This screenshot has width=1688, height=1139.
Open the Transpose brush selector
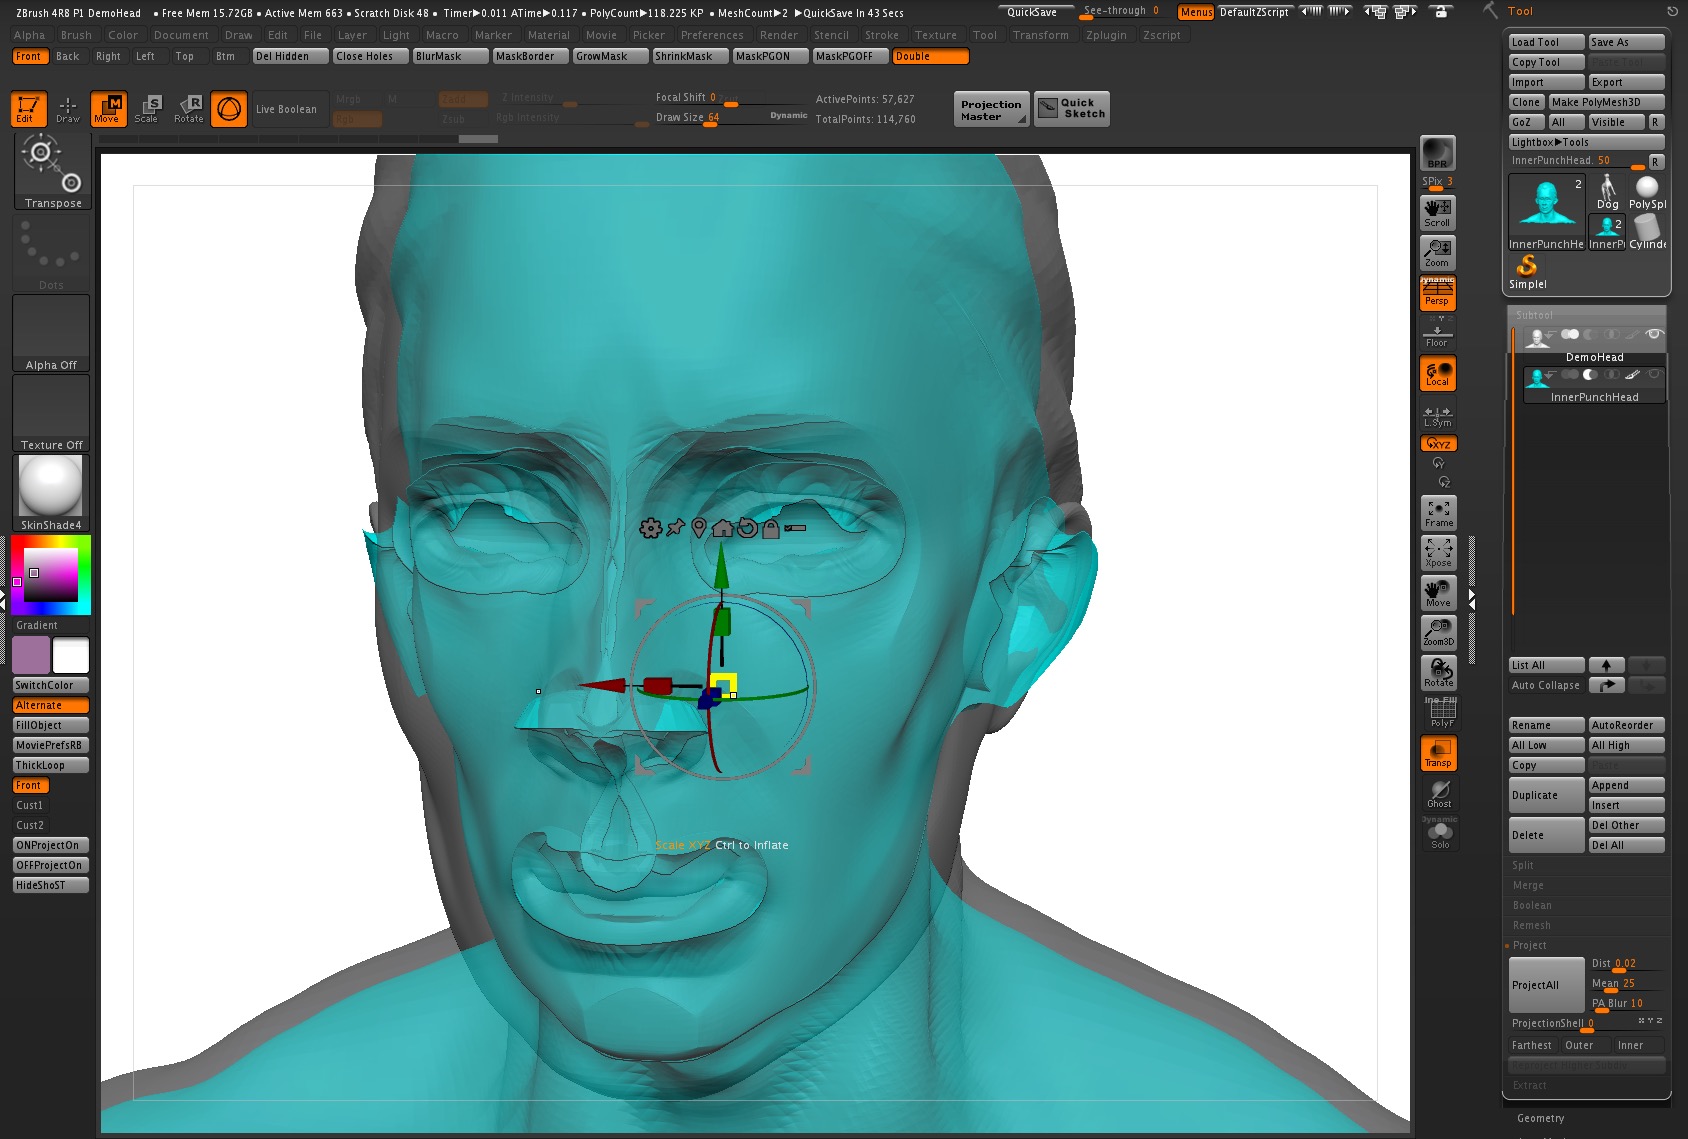[53, 171]
